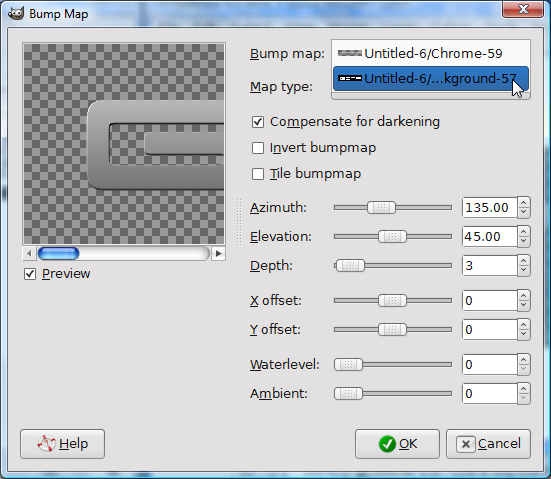Click the horizontal preview scrollbar thumb
The height and width of the screenshot is (479, 551).
[x=58, y=253]
